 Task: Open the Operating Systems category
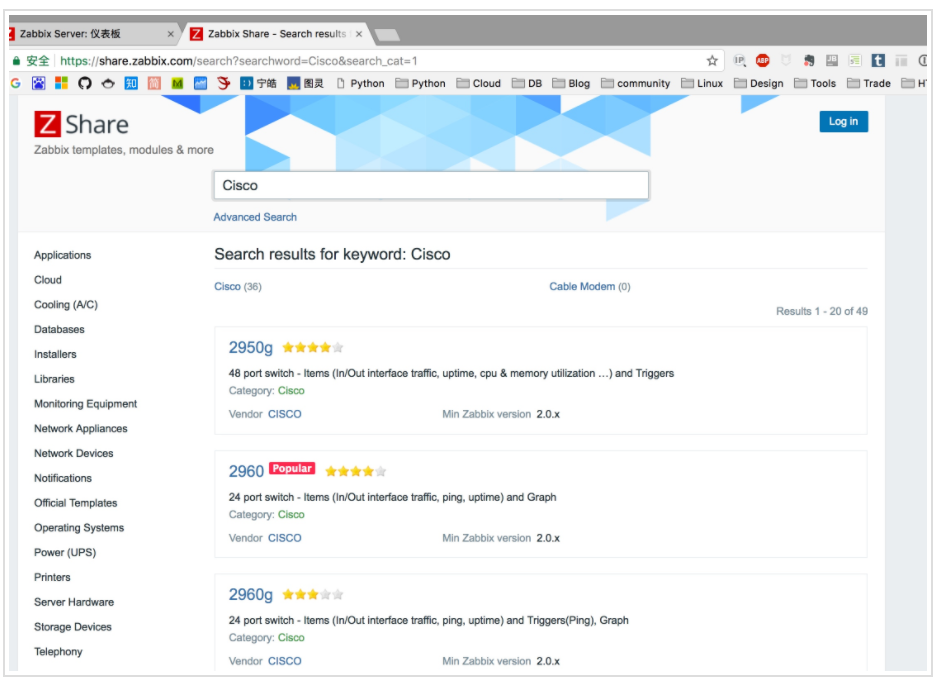[79, 528]
